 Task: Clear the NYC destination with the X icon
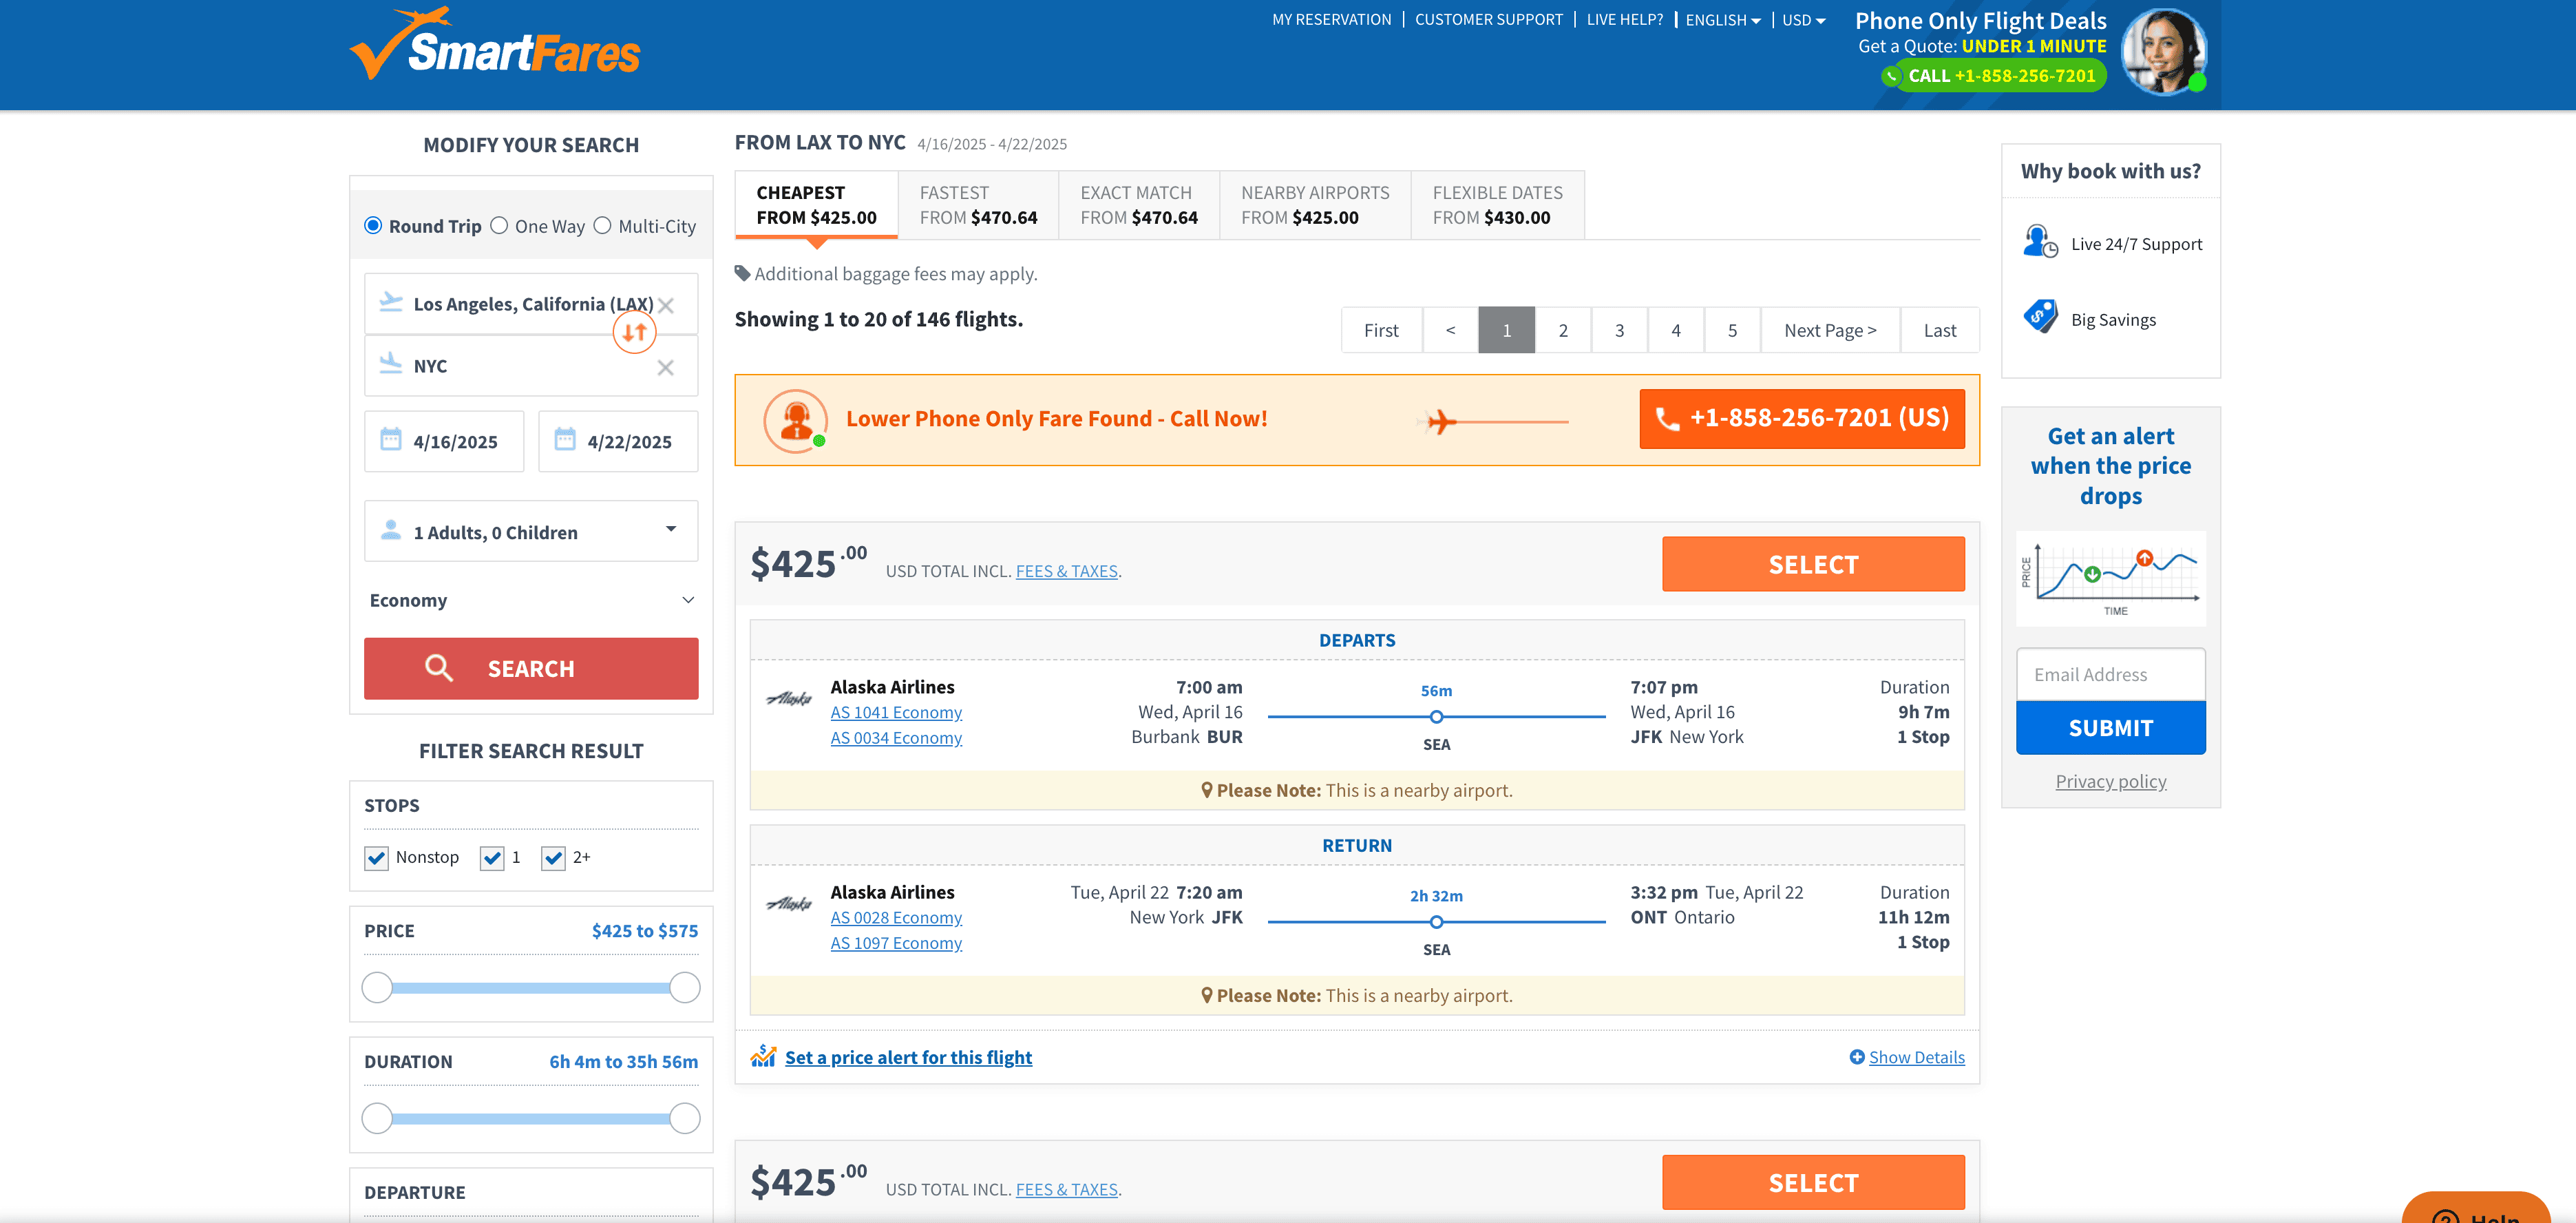tap(665, 368)
